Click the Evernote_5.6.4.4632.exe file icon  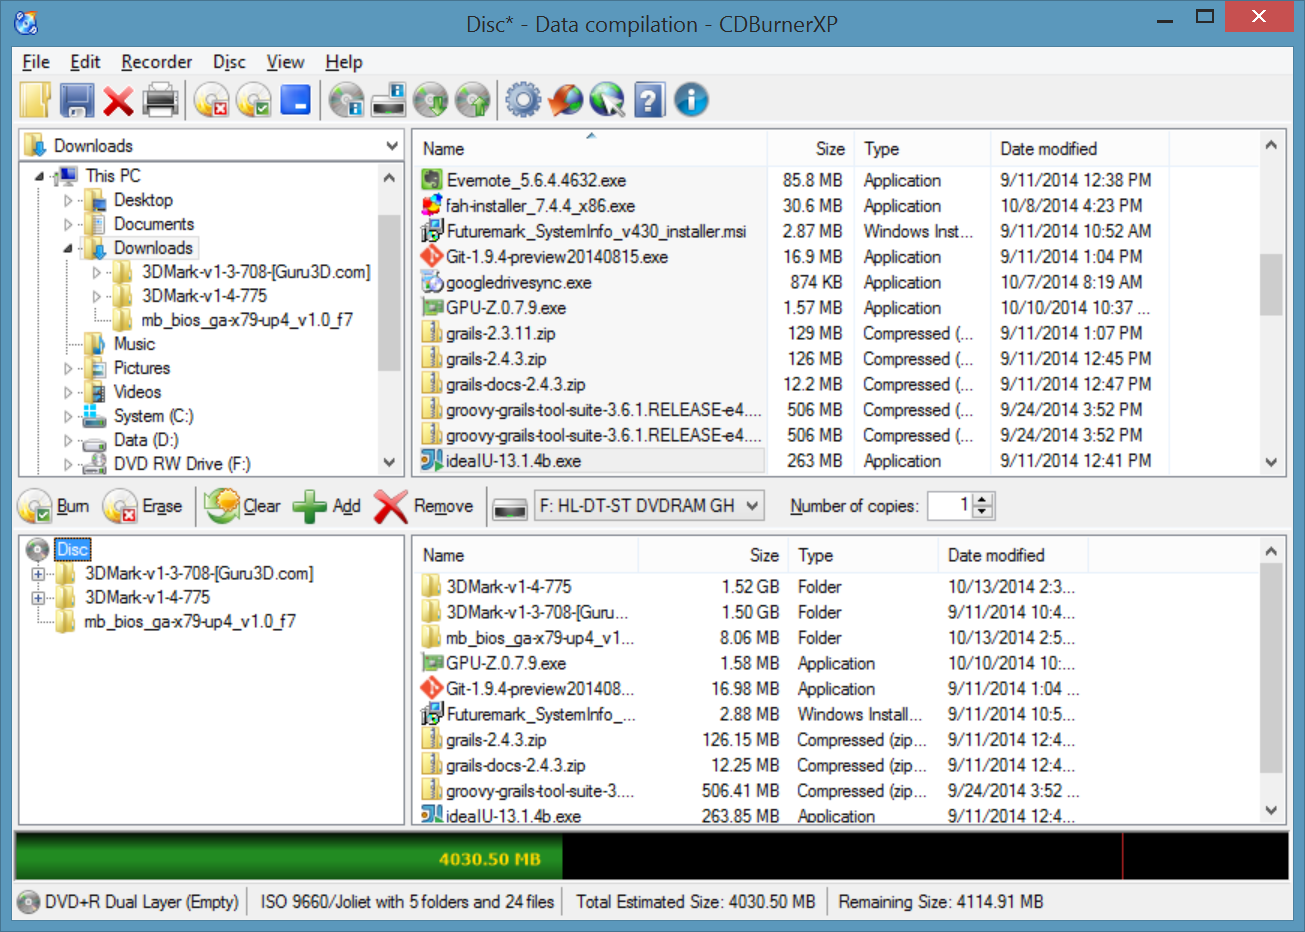pos(432,180)
